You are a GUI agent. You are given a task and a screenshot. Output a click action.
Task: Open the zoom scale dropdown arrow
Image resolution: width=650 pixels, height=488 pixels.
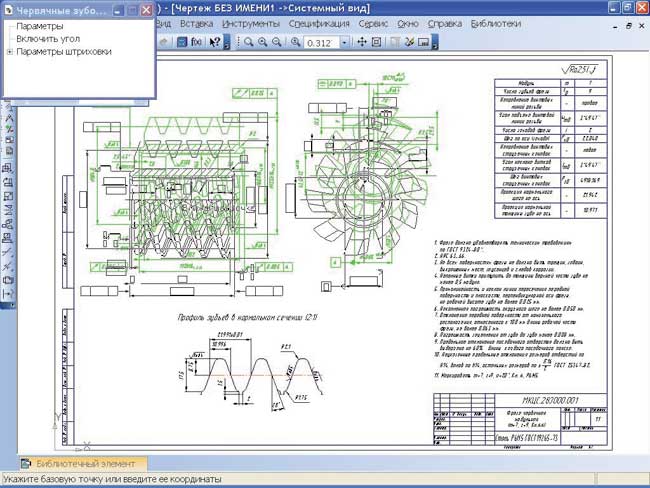344,43
